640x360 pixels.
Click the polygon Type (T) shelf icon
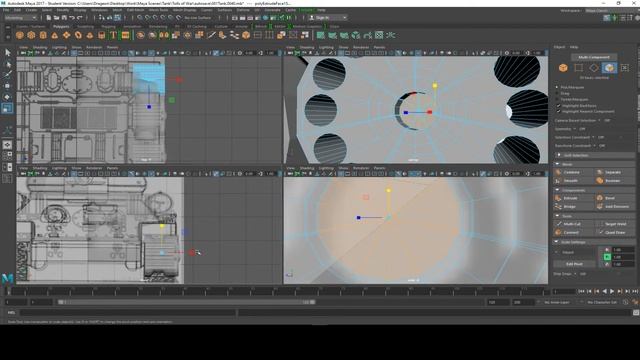click(113, 36)
